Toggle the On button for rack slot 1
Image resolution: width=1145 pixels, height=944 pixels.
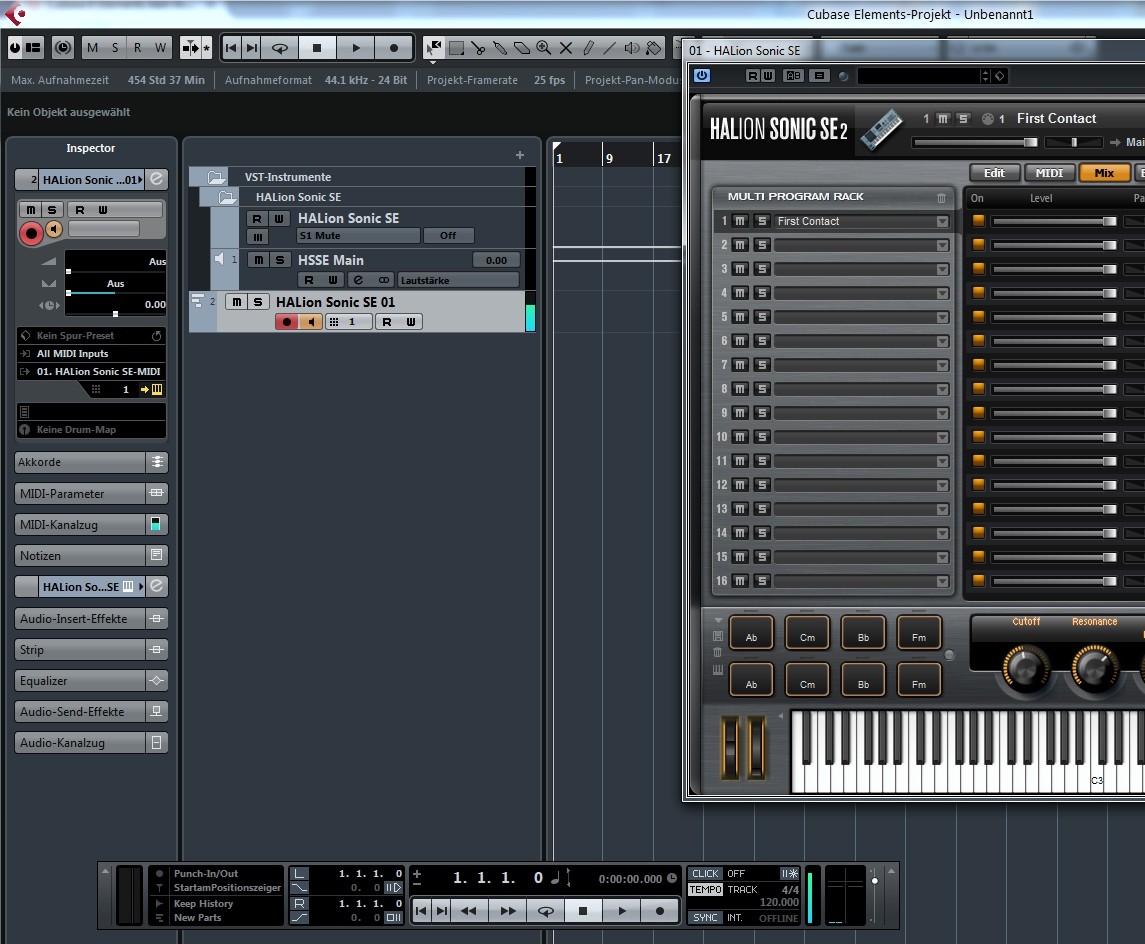point(979,220)
